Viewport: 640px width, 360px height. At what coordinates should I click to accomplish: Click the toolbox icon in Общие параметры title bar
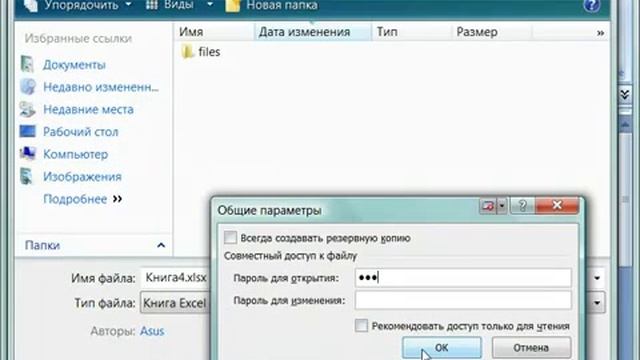(x=488, y=206)
